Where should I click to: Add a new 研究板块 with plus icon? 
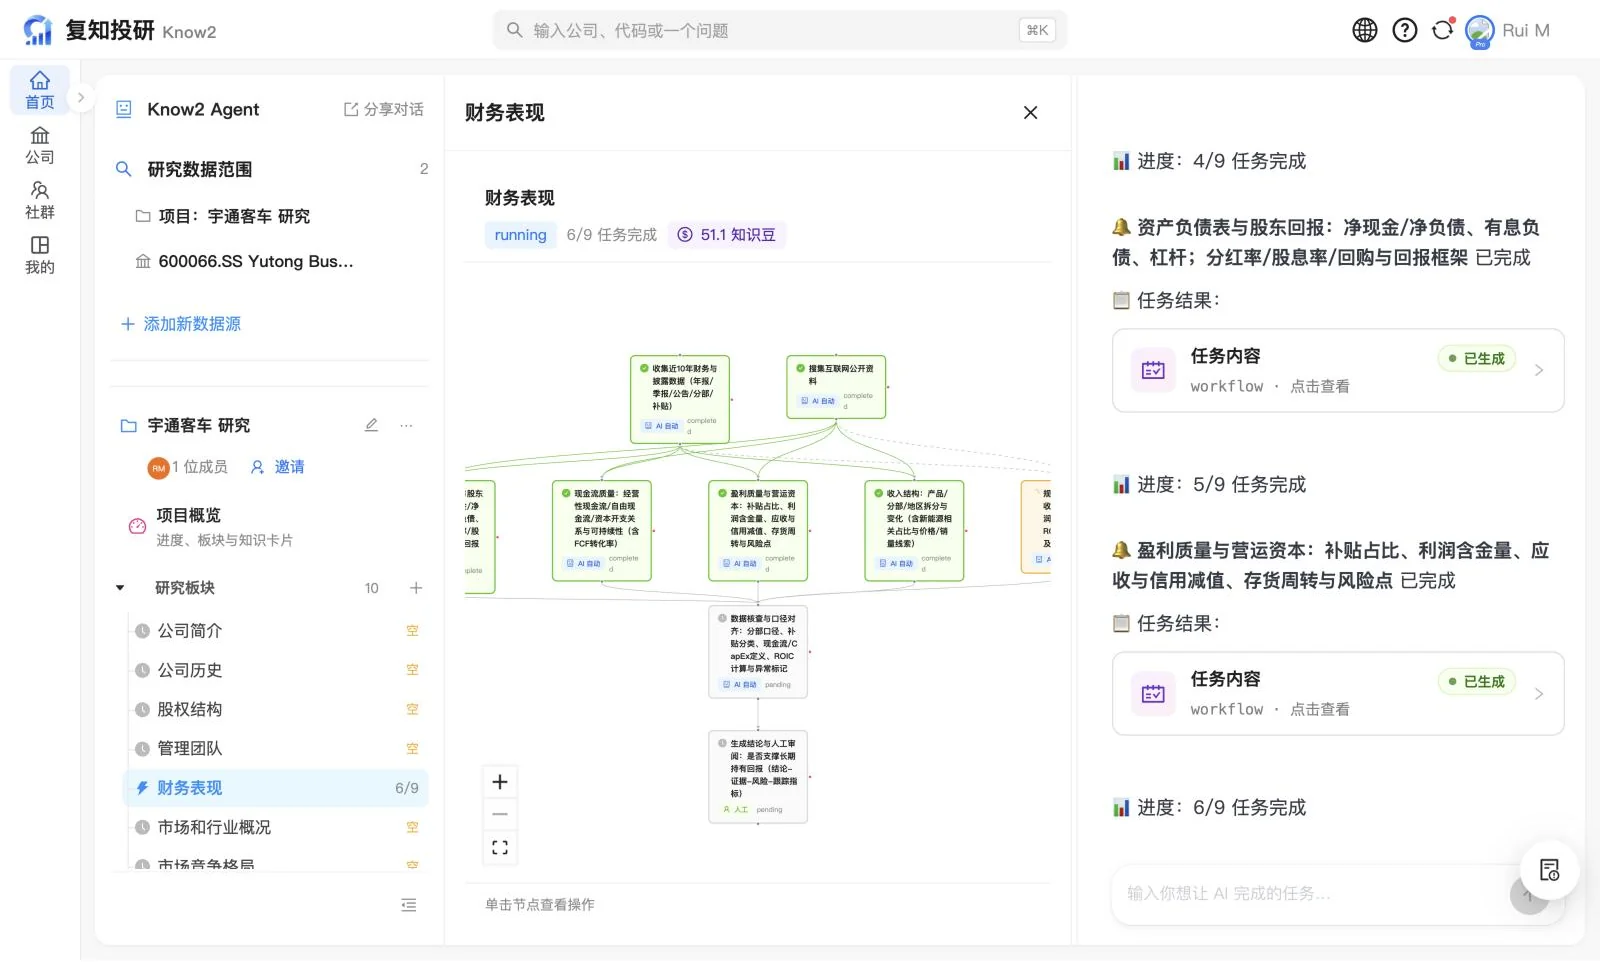click(x=416, y=588)
